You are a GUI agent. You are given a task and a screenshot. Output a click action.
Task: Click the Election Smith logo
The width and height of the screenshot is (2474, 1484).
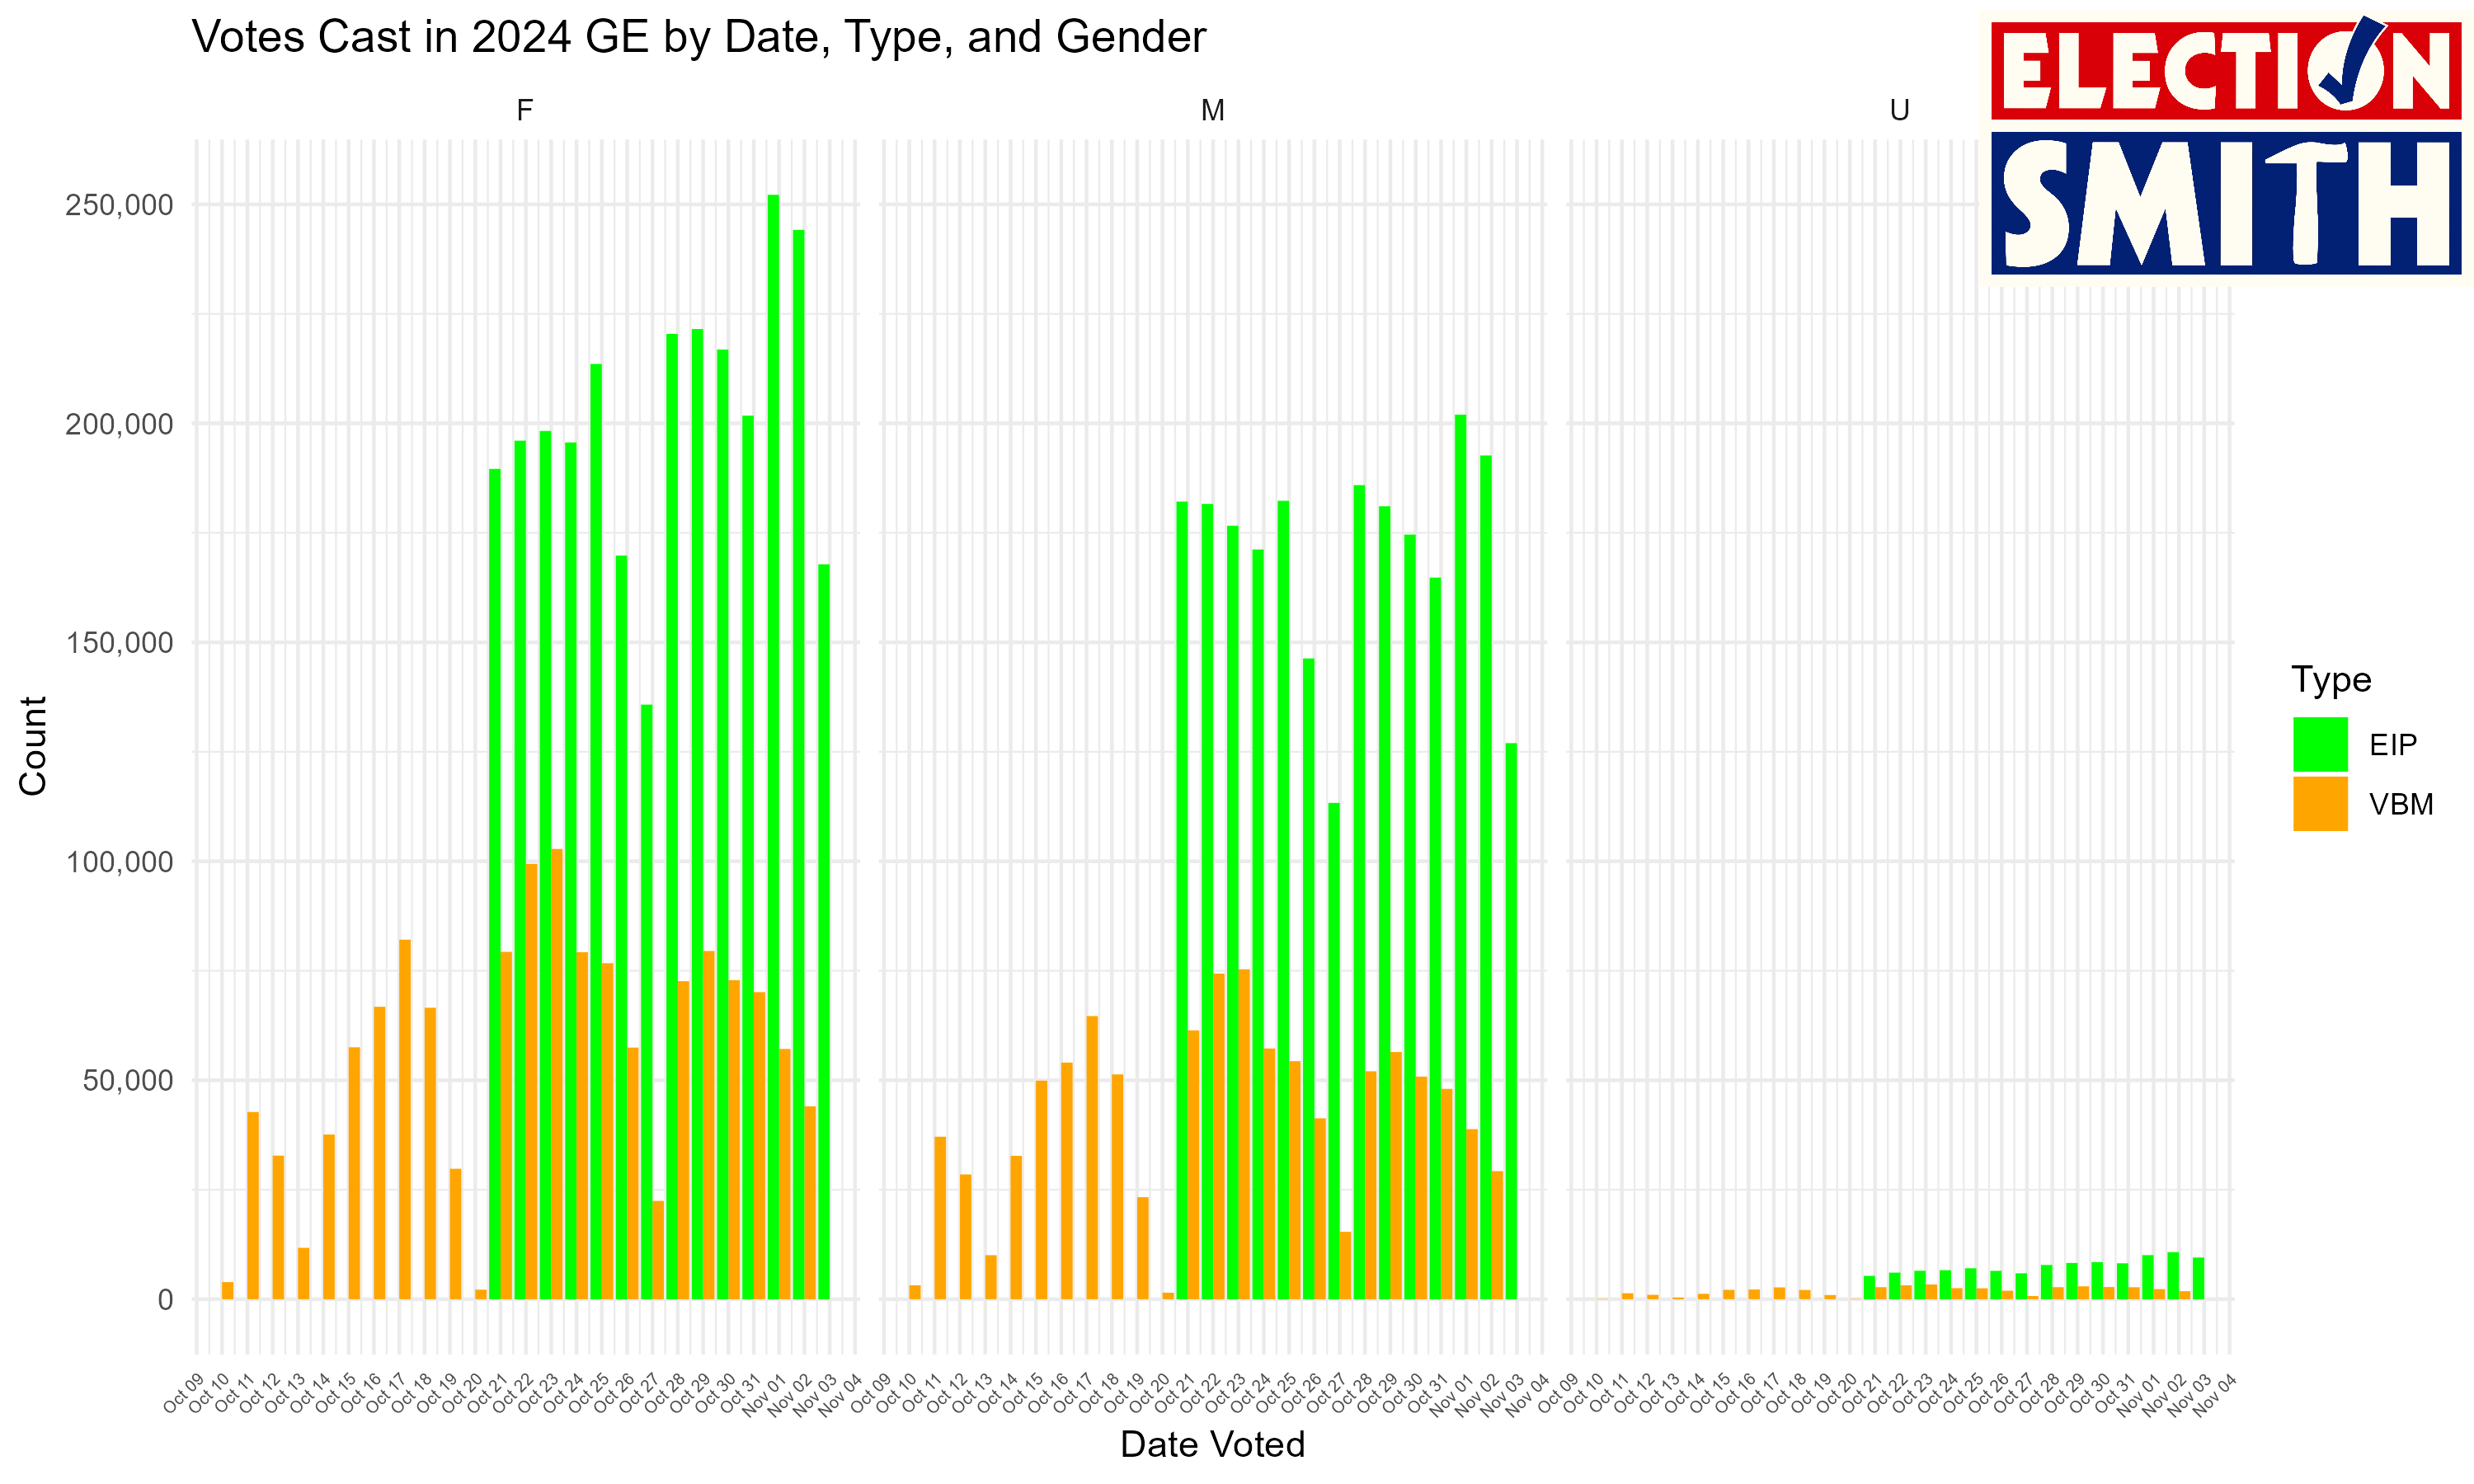pyautogui.click(x=2226, y=148)
